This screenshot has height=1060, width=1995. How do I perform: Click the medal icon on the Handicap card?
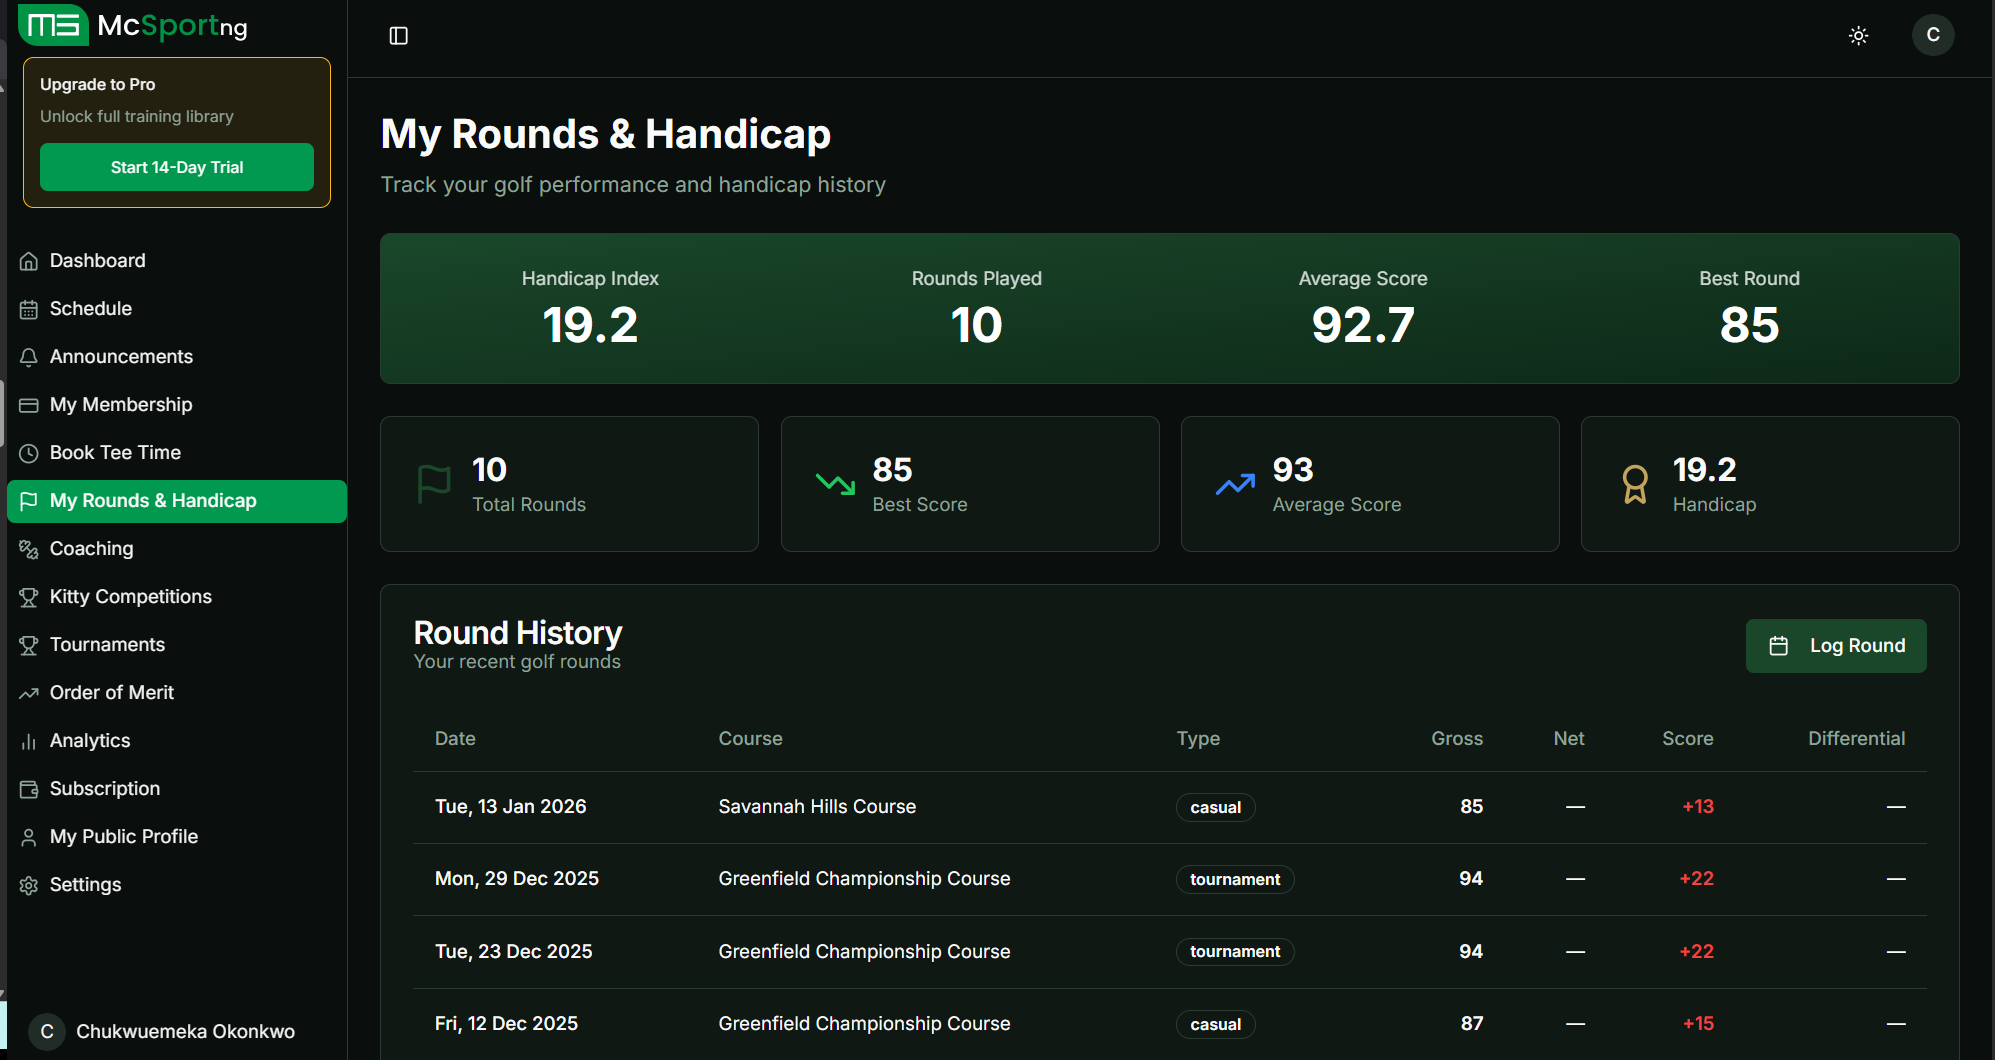click(x=1635, y=484)
